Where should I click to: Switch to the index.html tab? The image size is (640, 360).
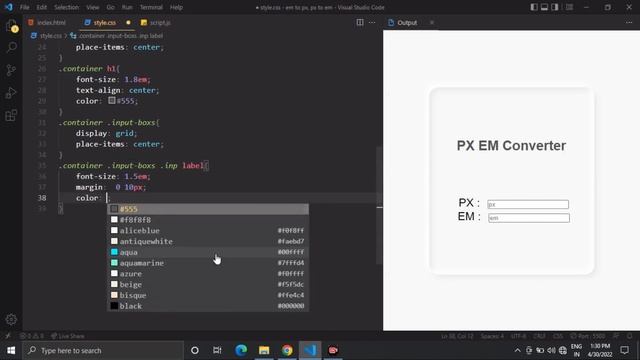tap(47, 23)
